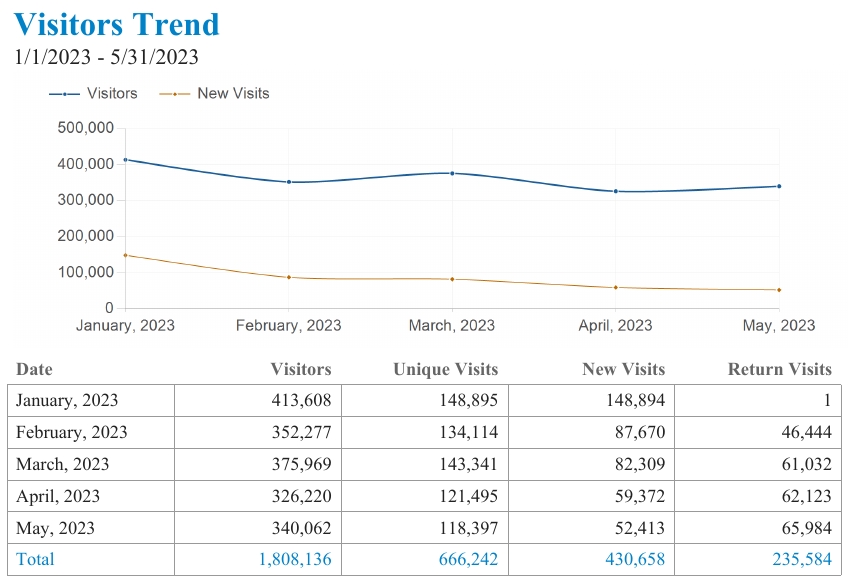Toggle the Visitors legend entry

(x=93, y=93)
